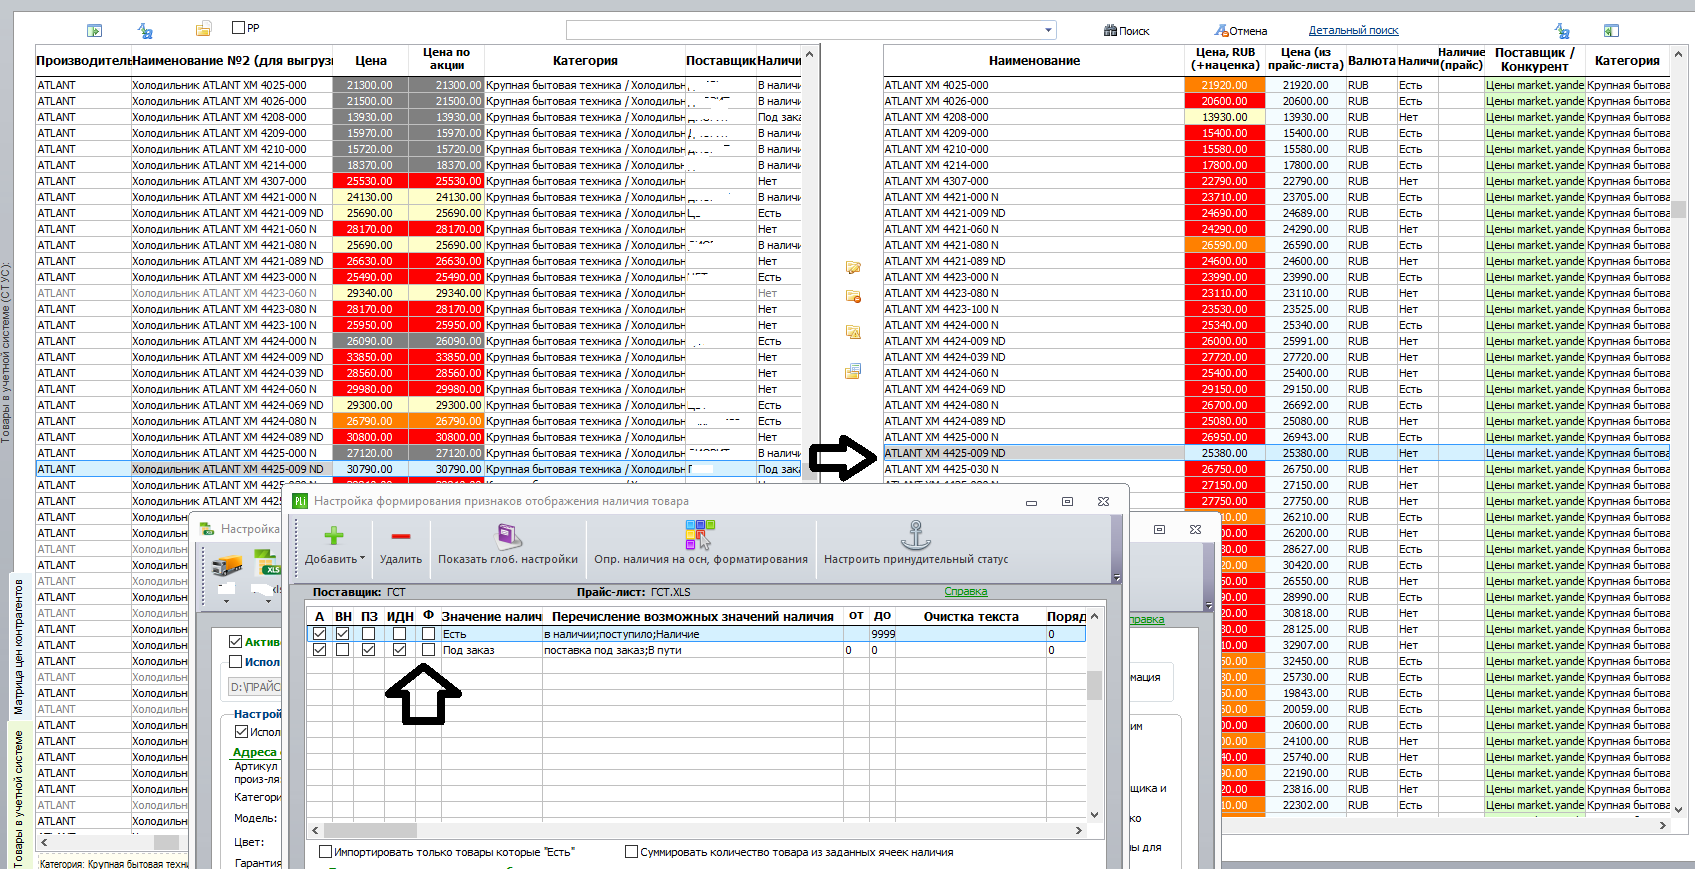Click the Валюта column header
Viewport: 1695px width, 869px height.
(1371, 60)
